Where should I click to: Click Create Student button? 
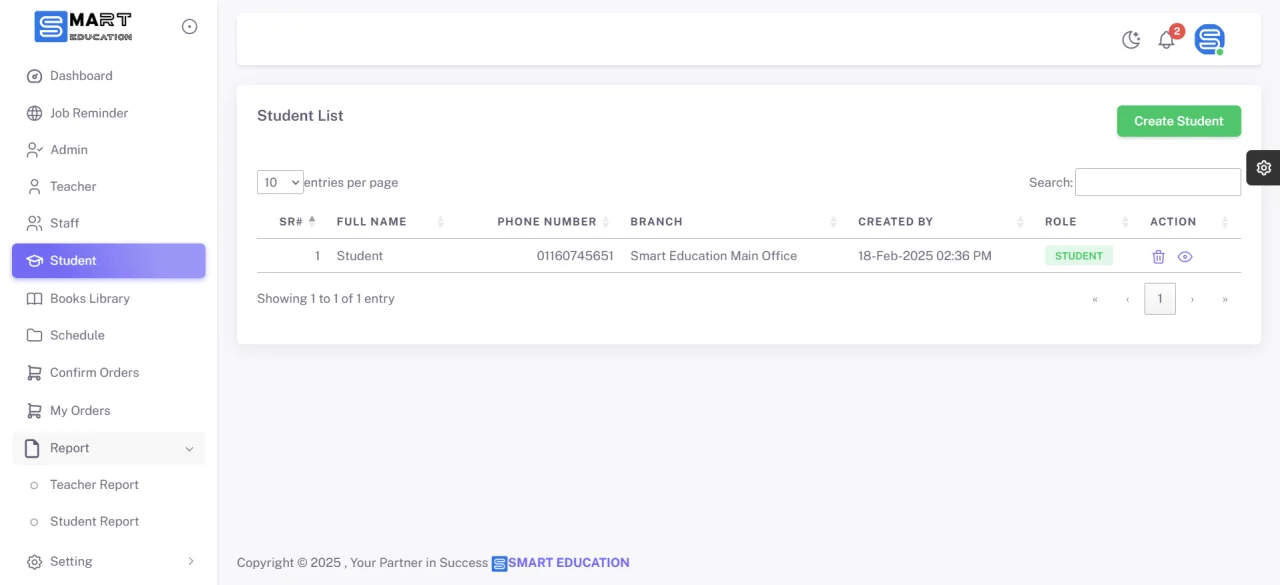[1179, 121]
